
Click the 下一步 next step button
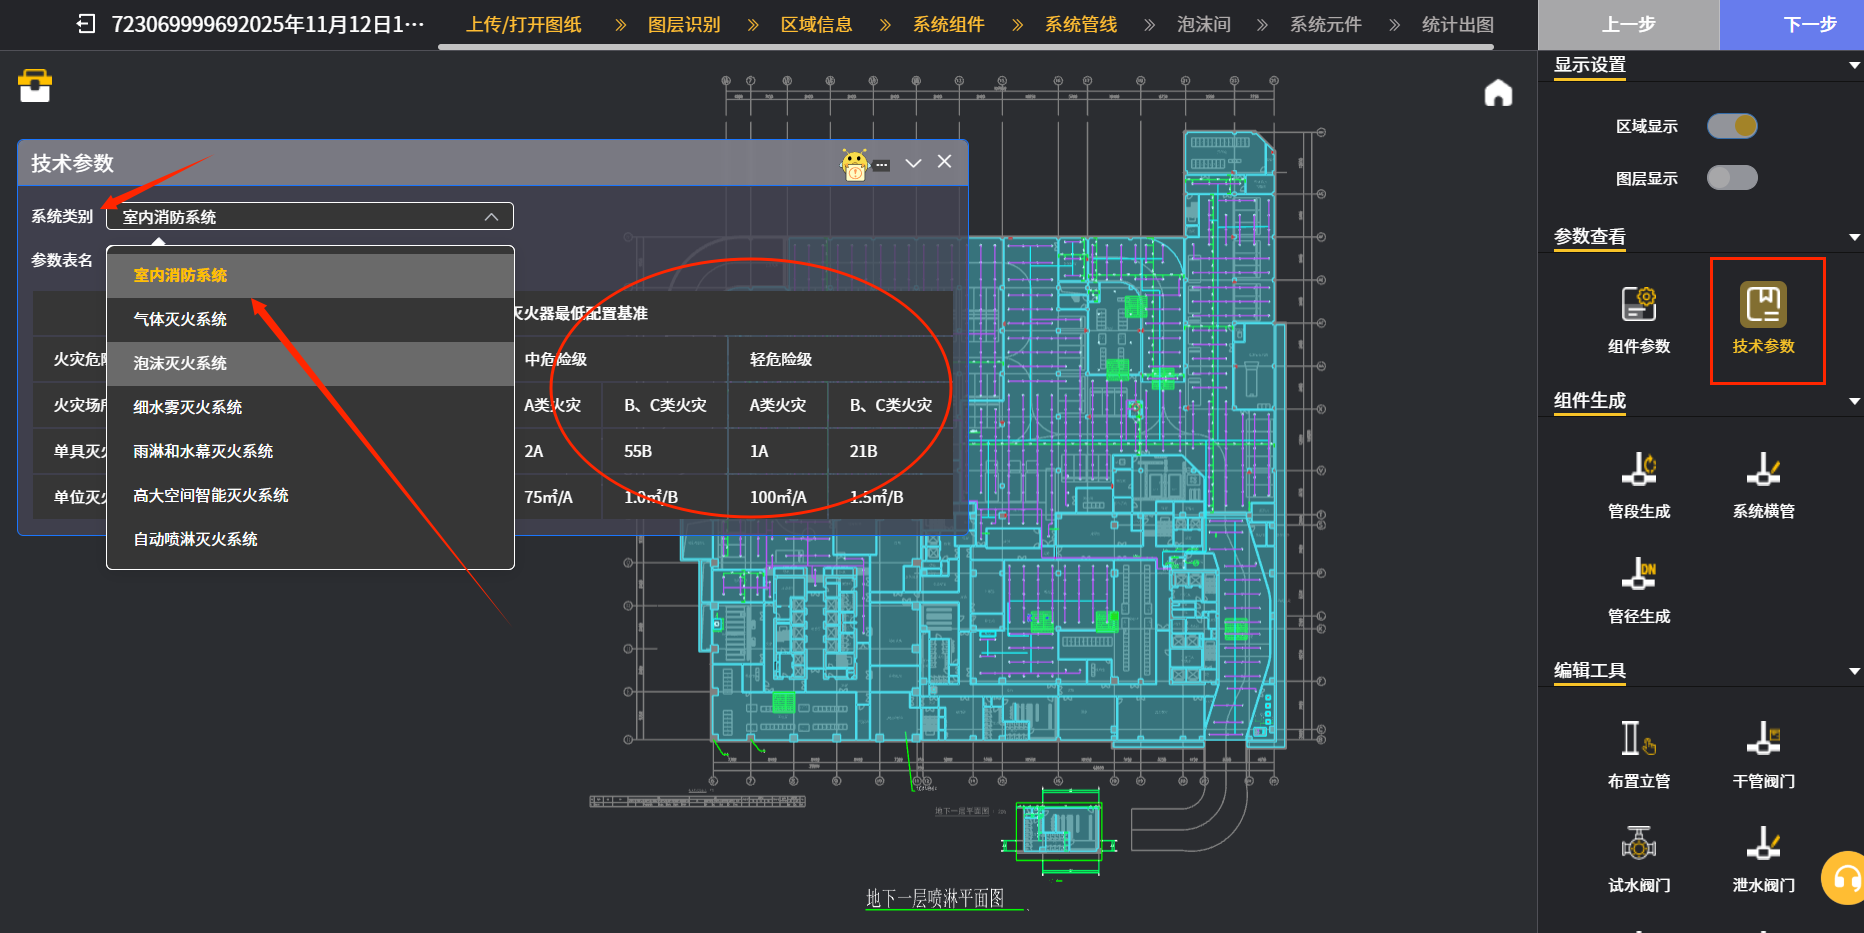tap(1809, 25)
